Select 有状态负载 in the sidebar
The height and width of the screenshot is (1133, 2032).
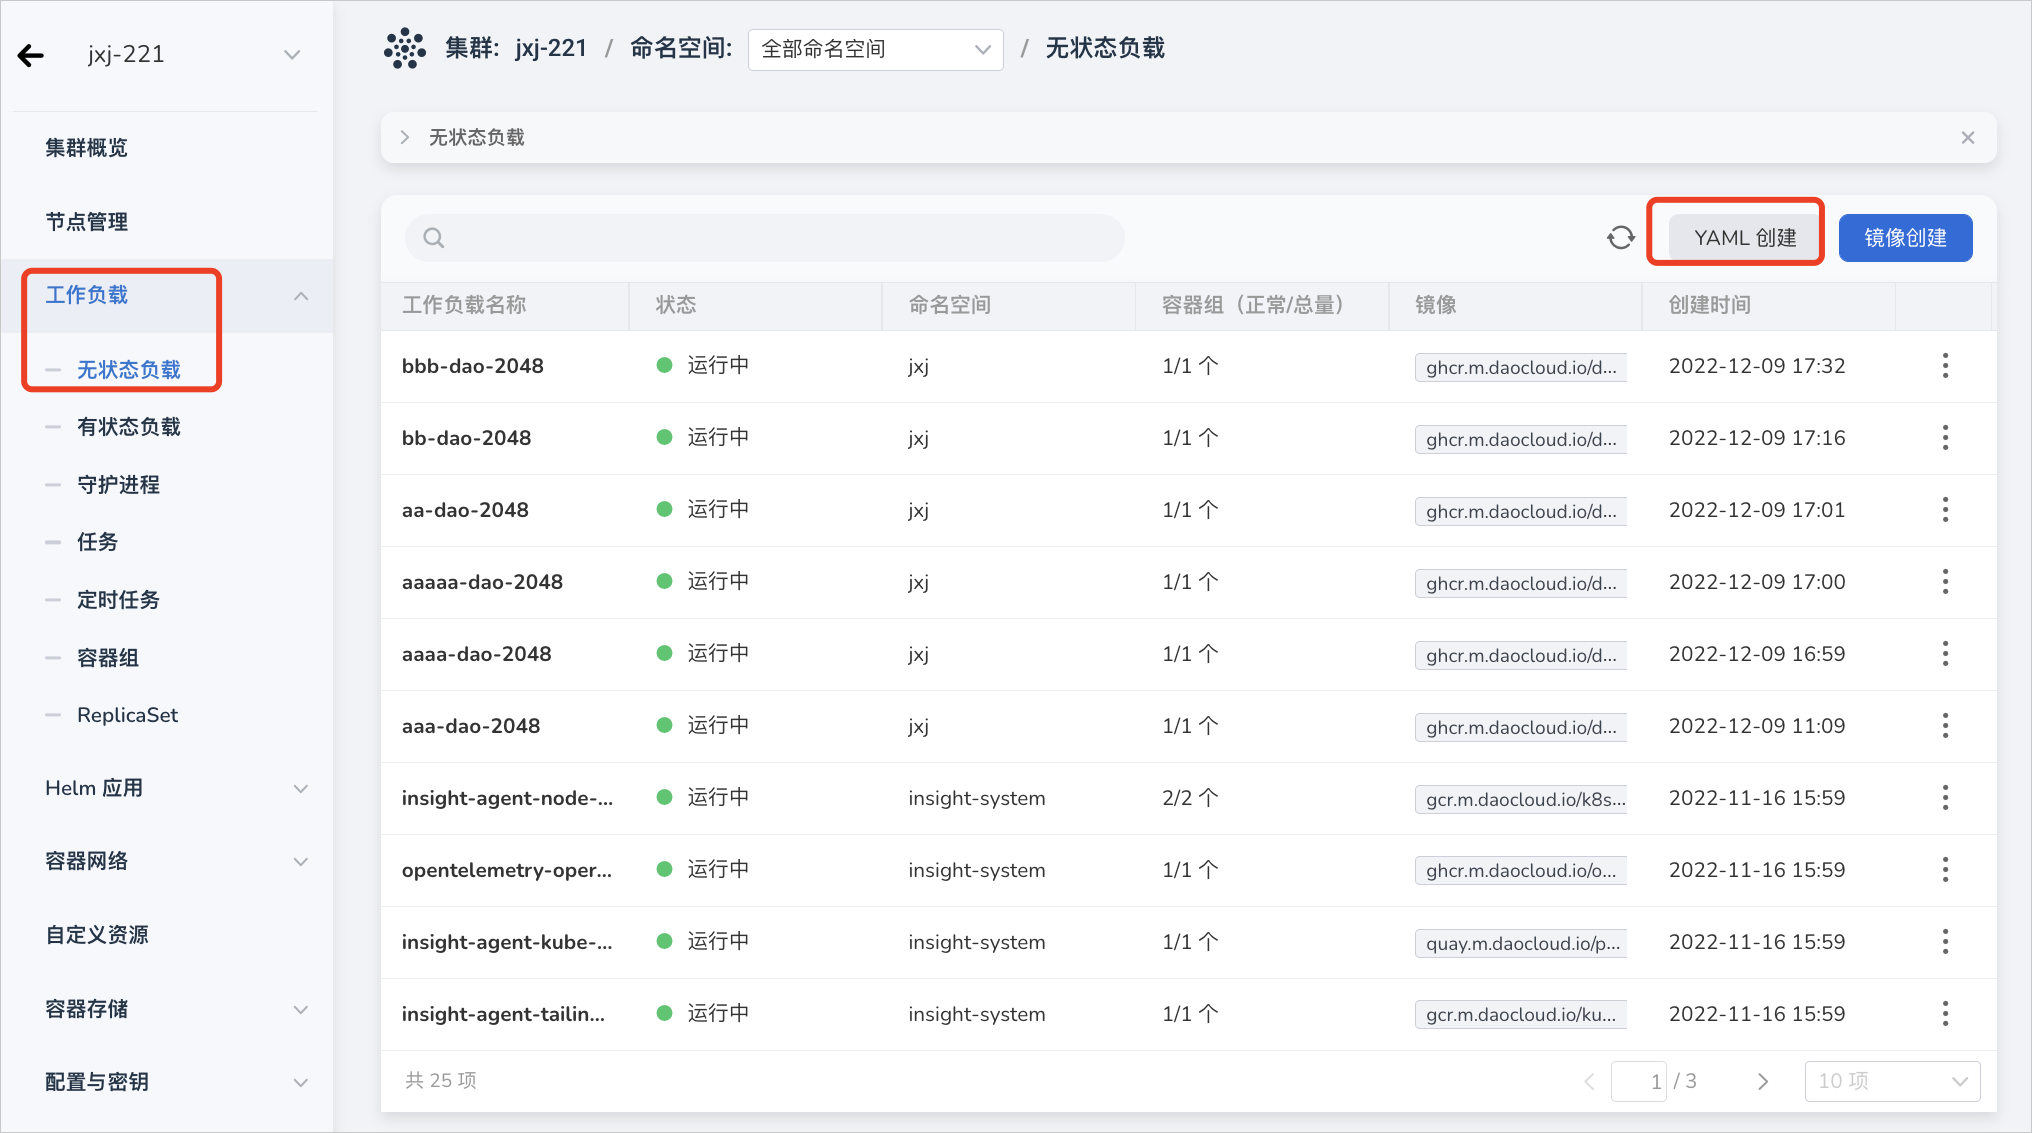tap(129, 427)
